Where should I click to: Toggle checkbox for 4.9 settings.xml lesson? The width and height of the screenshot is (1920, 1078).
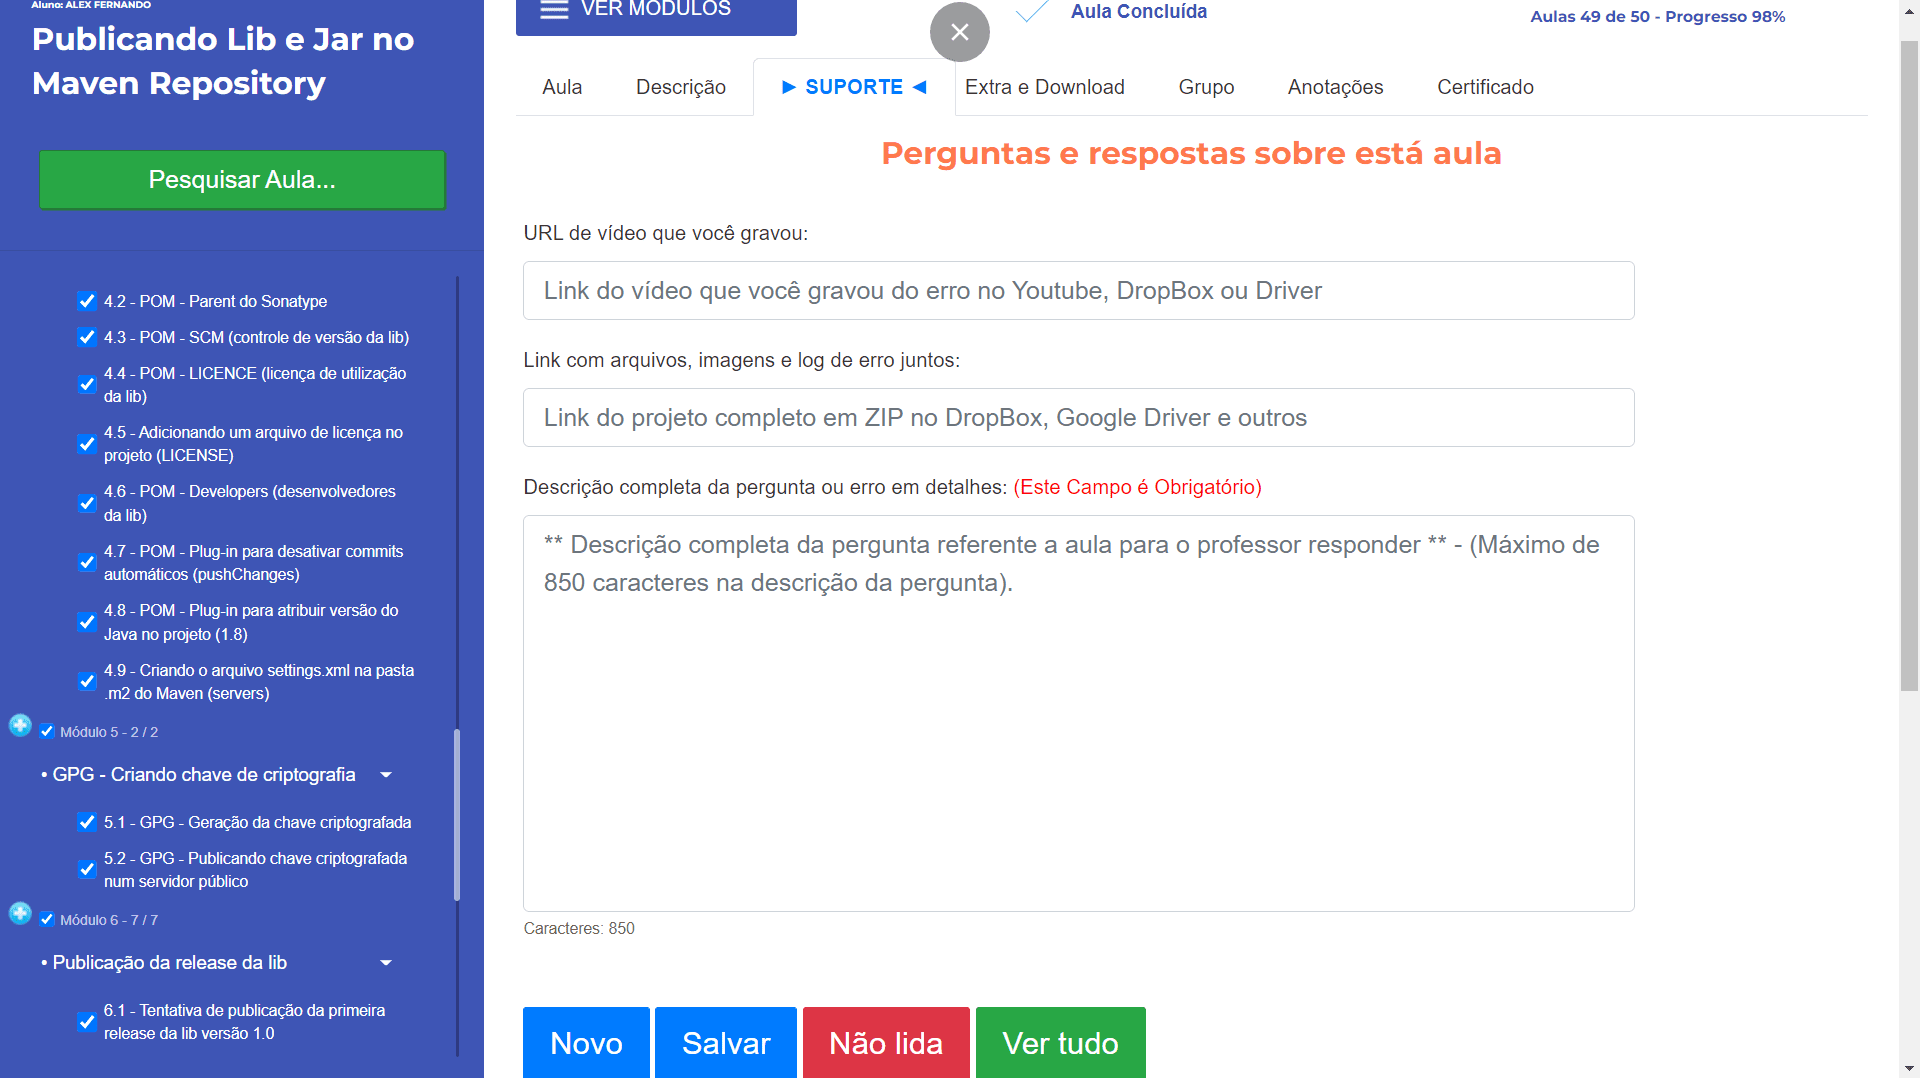pyautogui.click(x=87, y=681)
